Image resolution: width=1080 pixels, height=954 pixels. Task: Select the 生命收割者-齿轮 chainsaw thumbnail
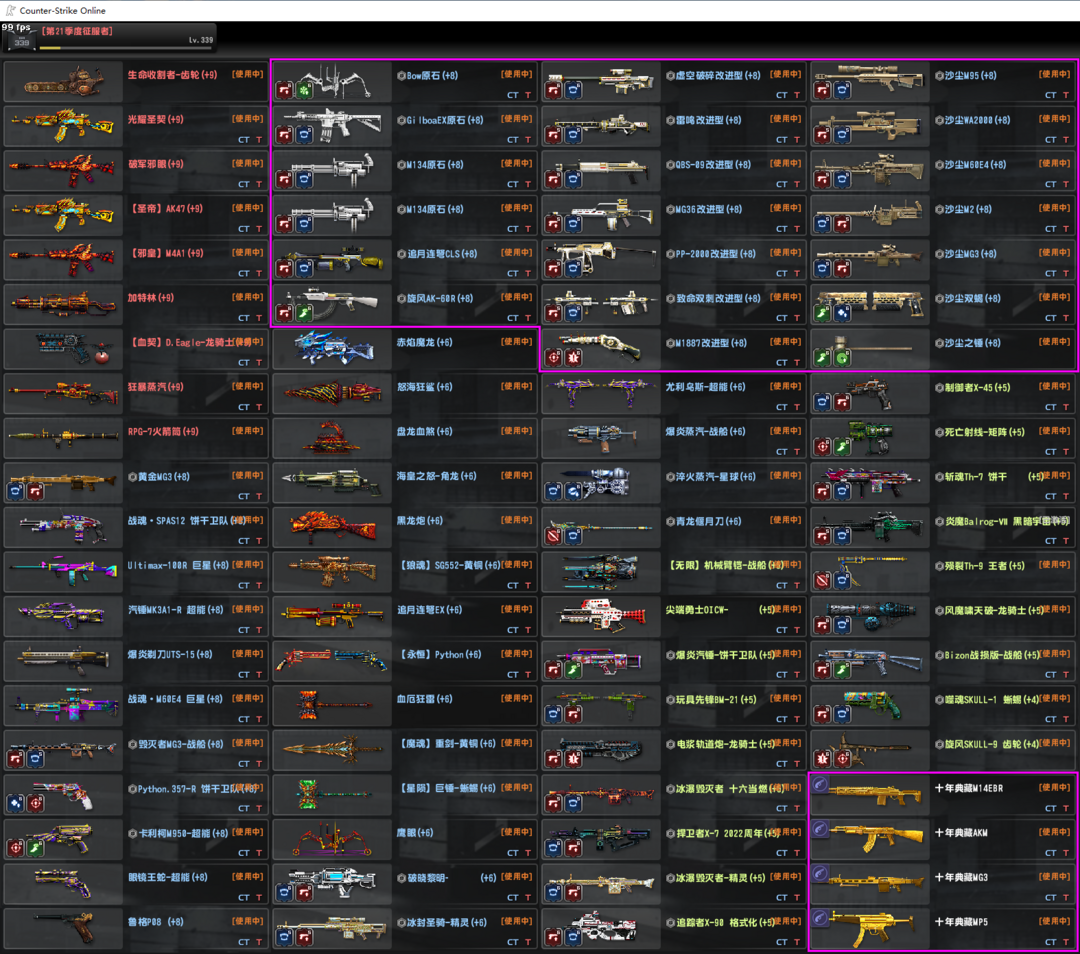(x=63, y=82)
